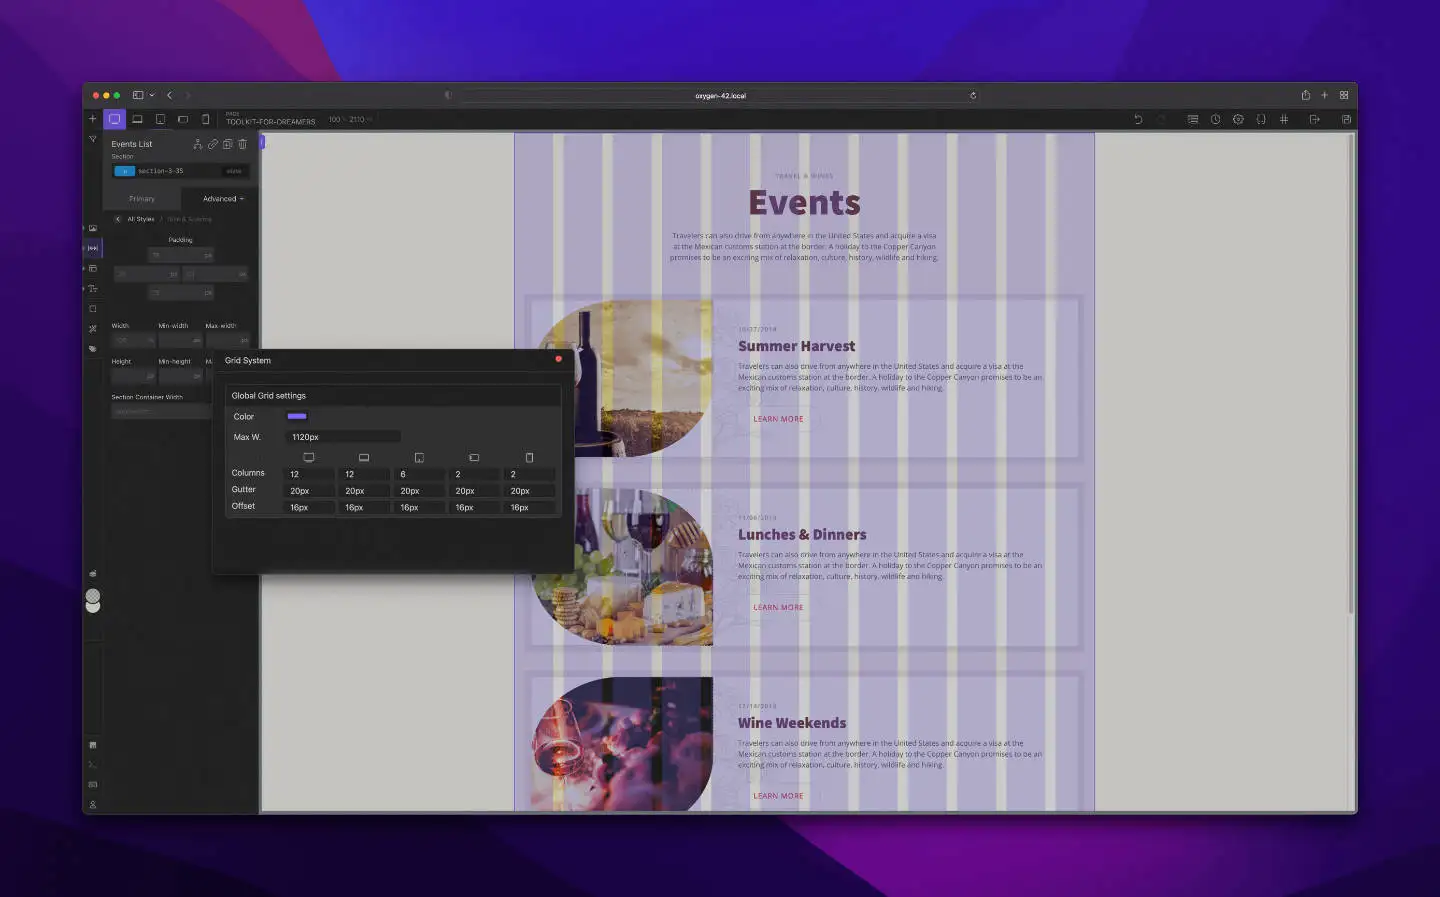Toggle the grid hash icon in the top toolbar

coord(1284,119)
